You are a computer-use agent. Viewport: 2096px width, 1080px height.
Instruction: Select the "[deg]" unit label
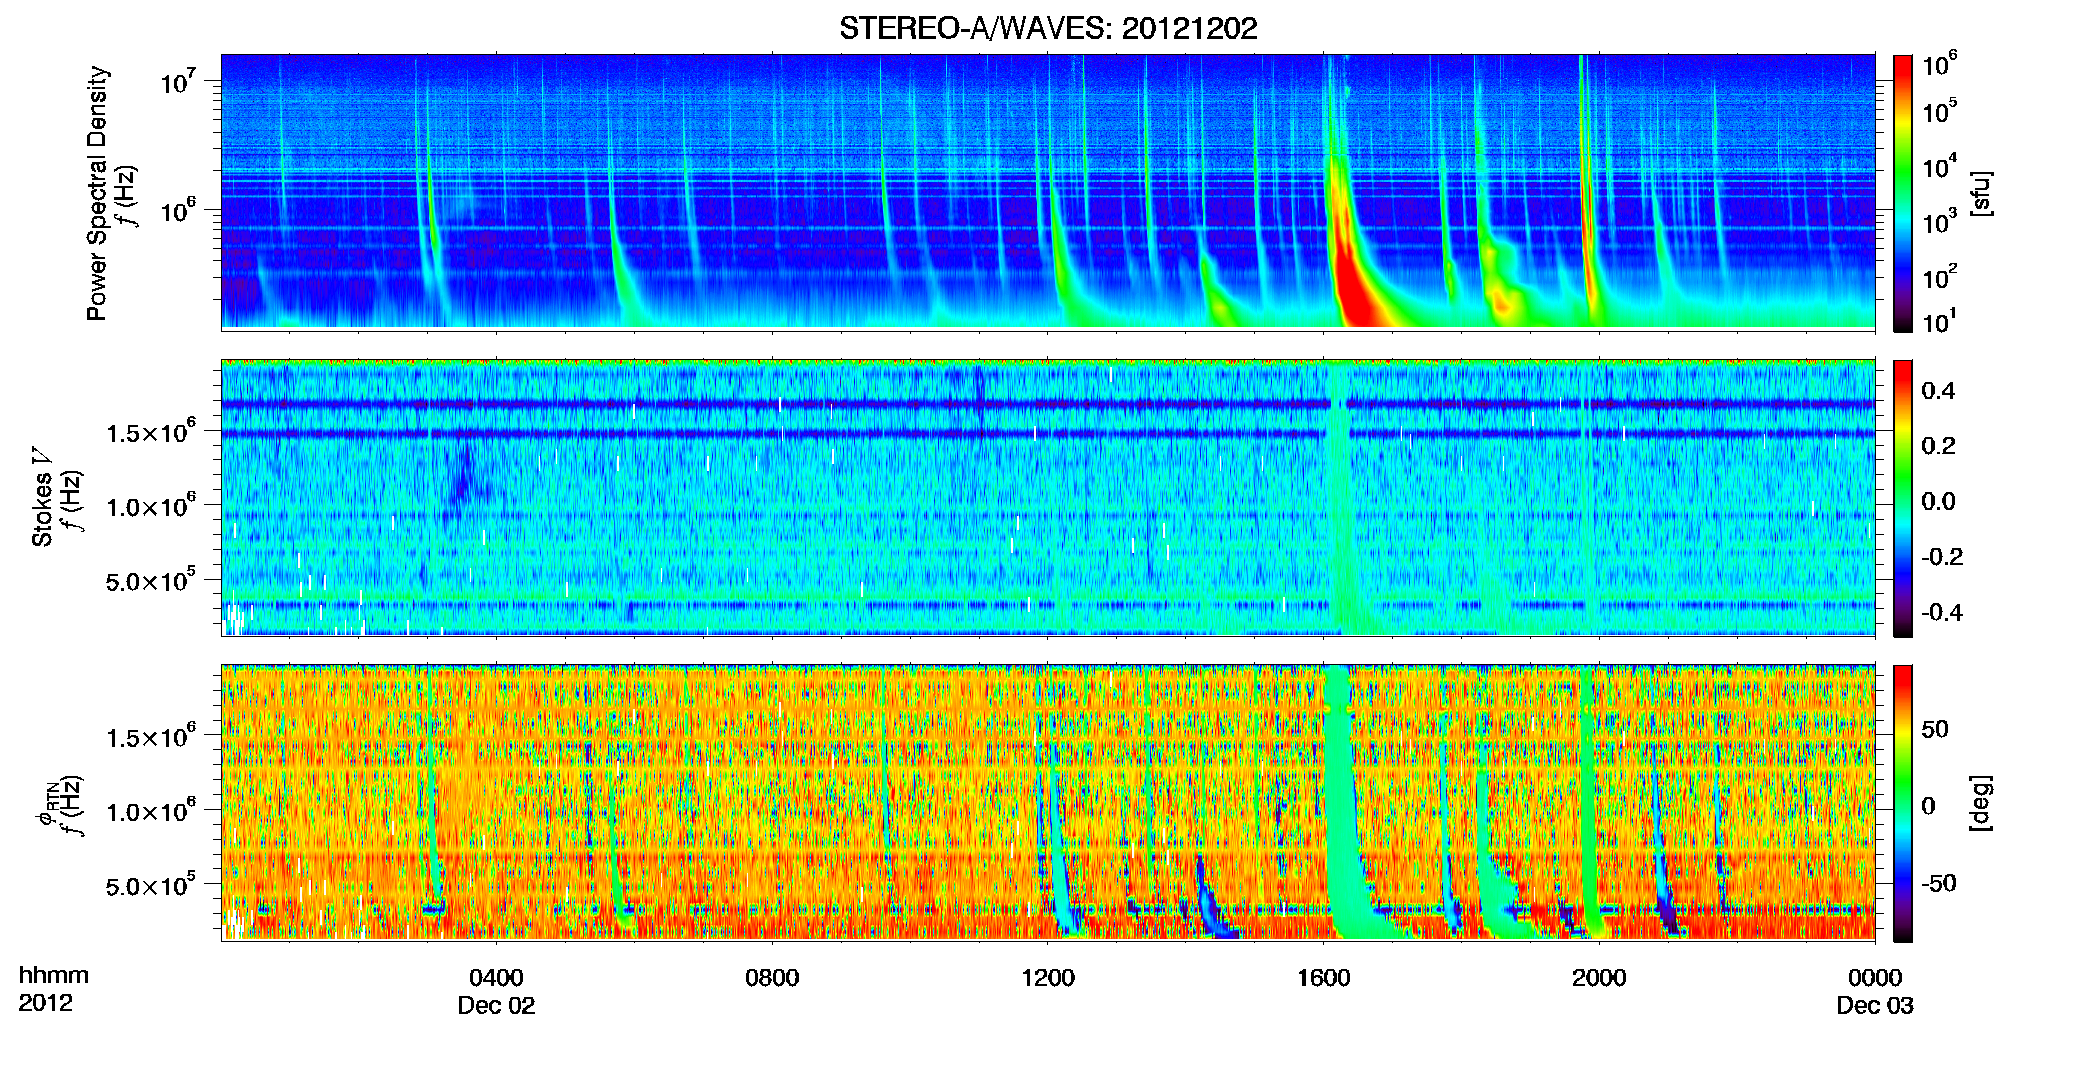point(1979,803)
